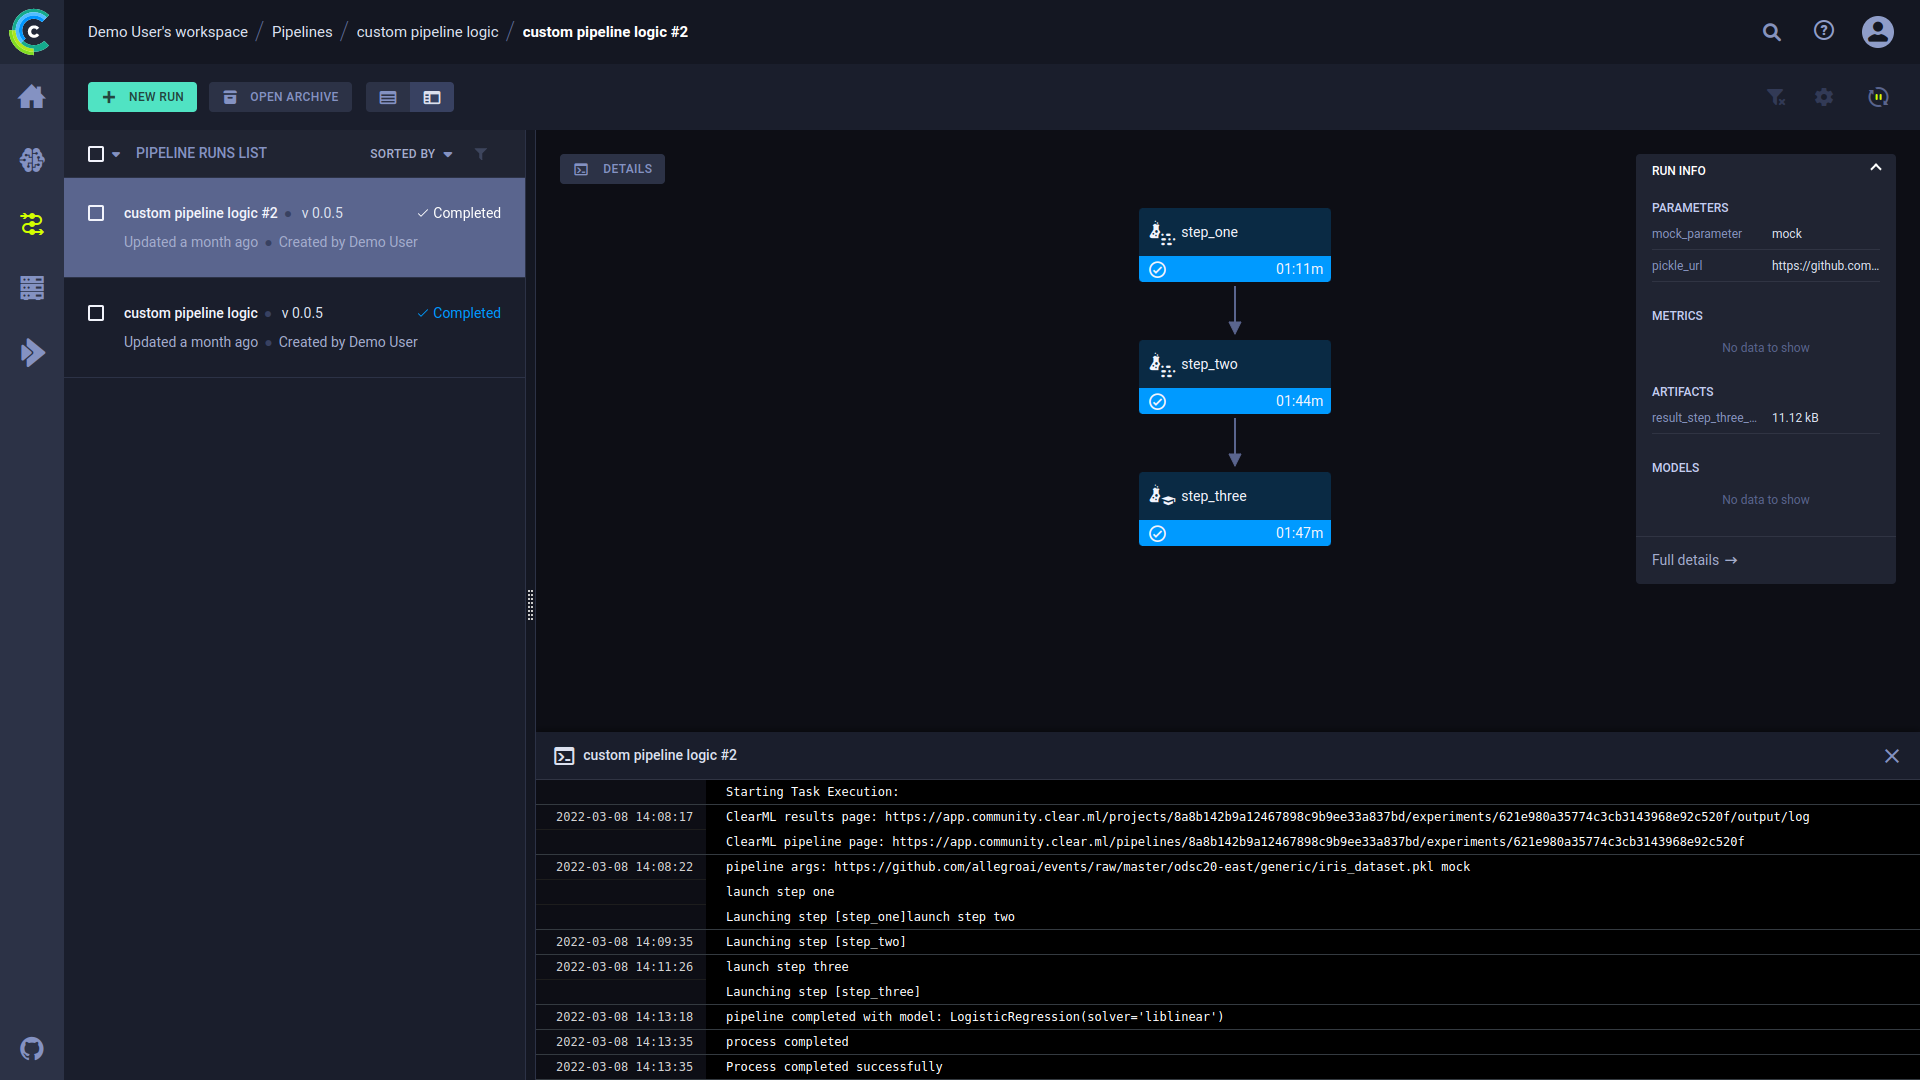This screenshot has height=1080, width=1920.
Task: Follow the Full details link in RUN INFO
Action: pyautogui.click(x=1694, y=560)
